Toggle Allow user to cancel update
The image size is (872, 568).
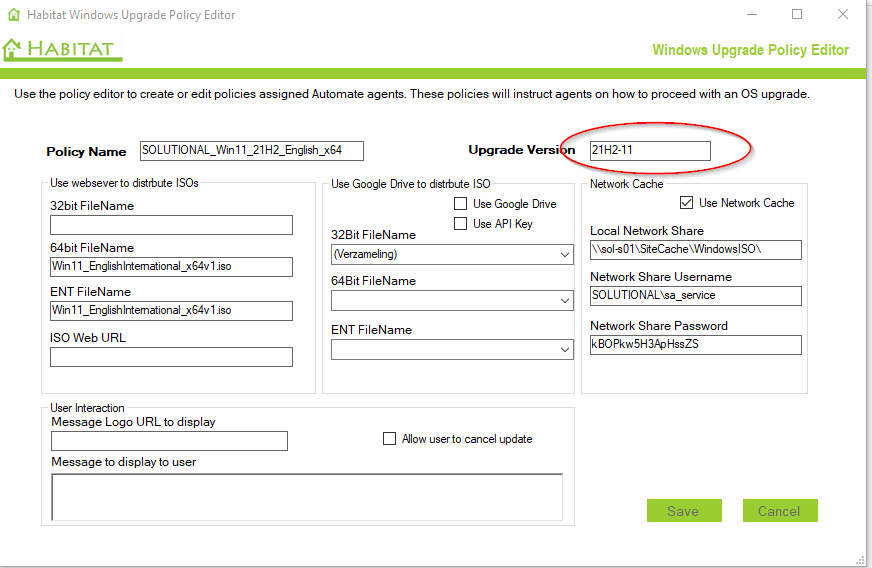tap(390, 439)
